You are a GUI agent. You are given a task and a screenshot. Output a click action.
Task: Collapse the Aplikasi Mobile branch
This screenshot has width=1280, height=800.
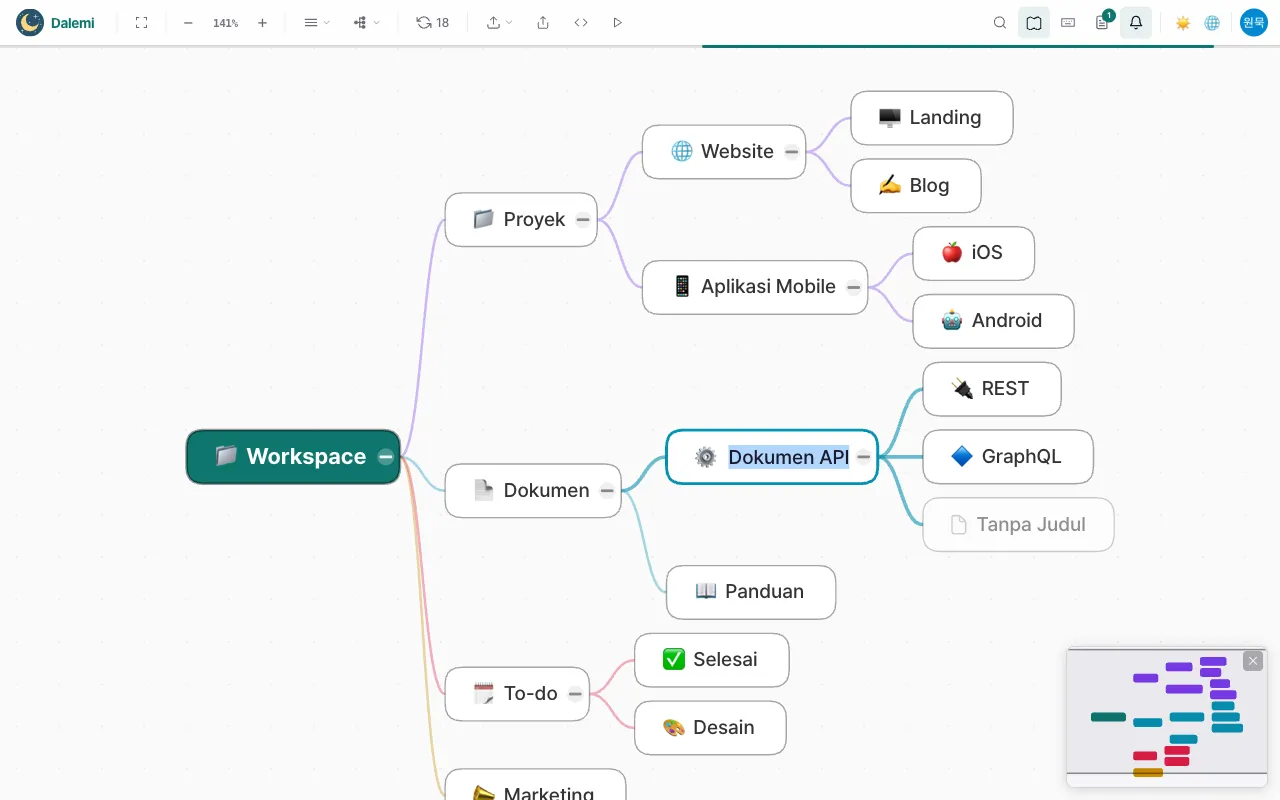pyautogui.click(x=854, y=287)
